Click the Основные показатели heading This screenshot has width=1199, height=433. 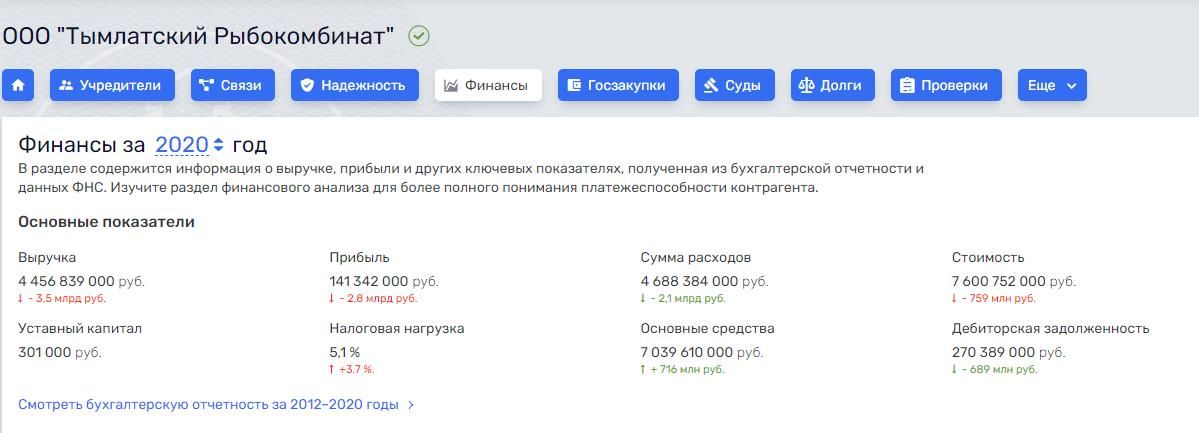[x=106, y=223]
